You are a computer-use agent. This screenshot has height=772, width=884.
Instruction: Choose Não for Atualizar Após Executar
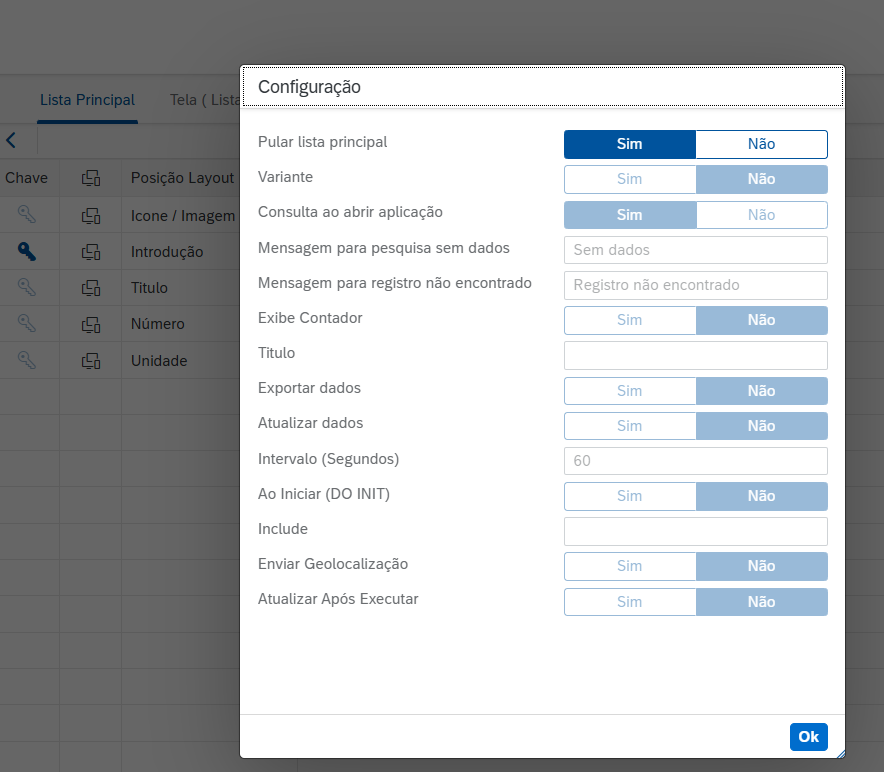point(762,602)
